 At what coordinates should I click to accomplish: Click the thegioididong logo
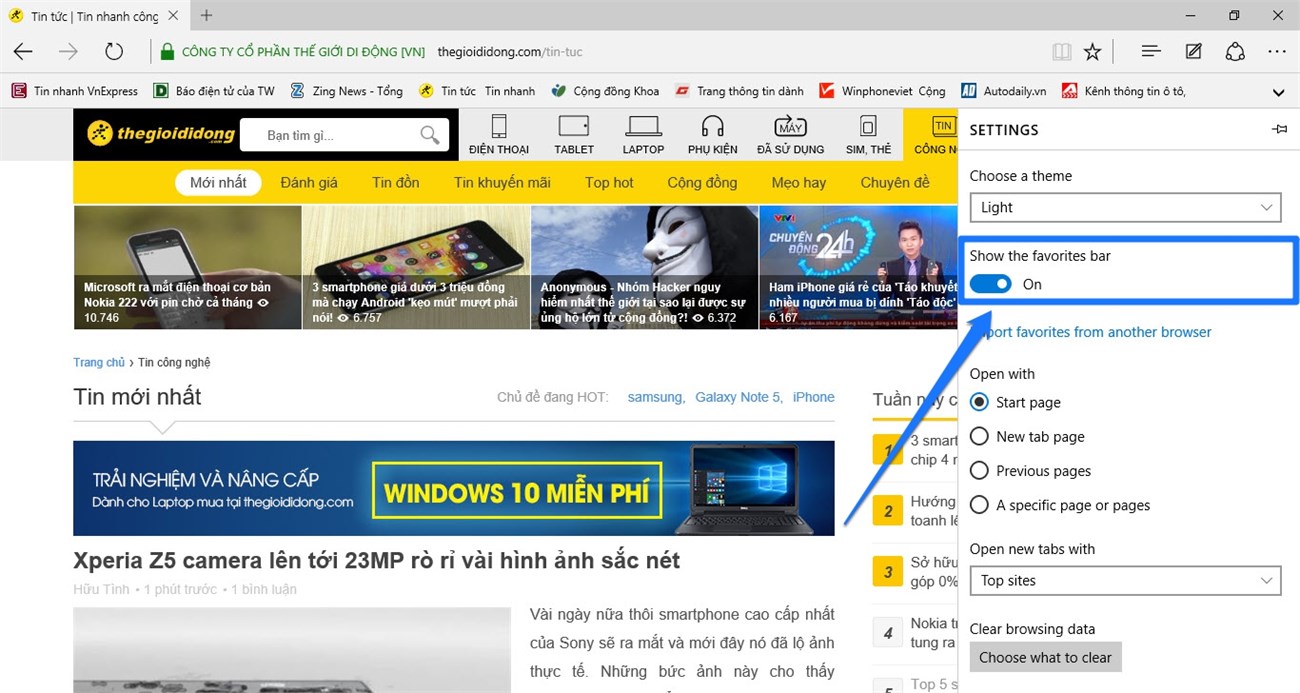tap(161, 133)
